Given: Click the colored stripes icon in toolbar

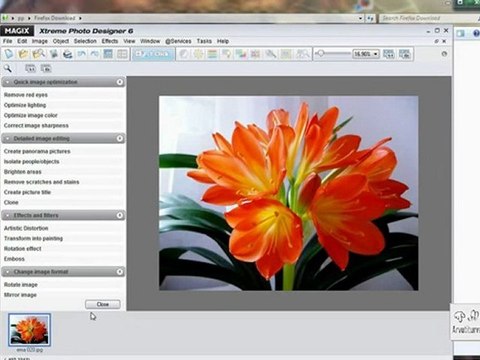Looking at the screenshot, I should [x=212, y=54].
